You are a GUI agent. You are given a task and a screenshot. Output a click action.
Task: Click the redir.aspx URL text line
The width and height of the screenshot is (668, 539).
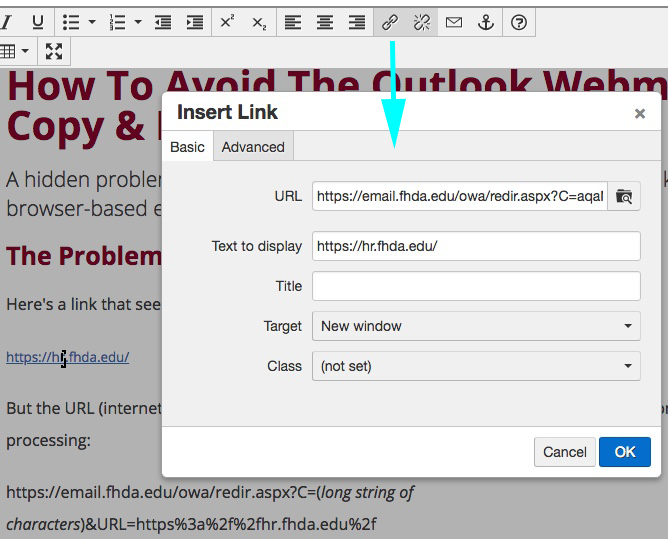(x=210, y=493)
